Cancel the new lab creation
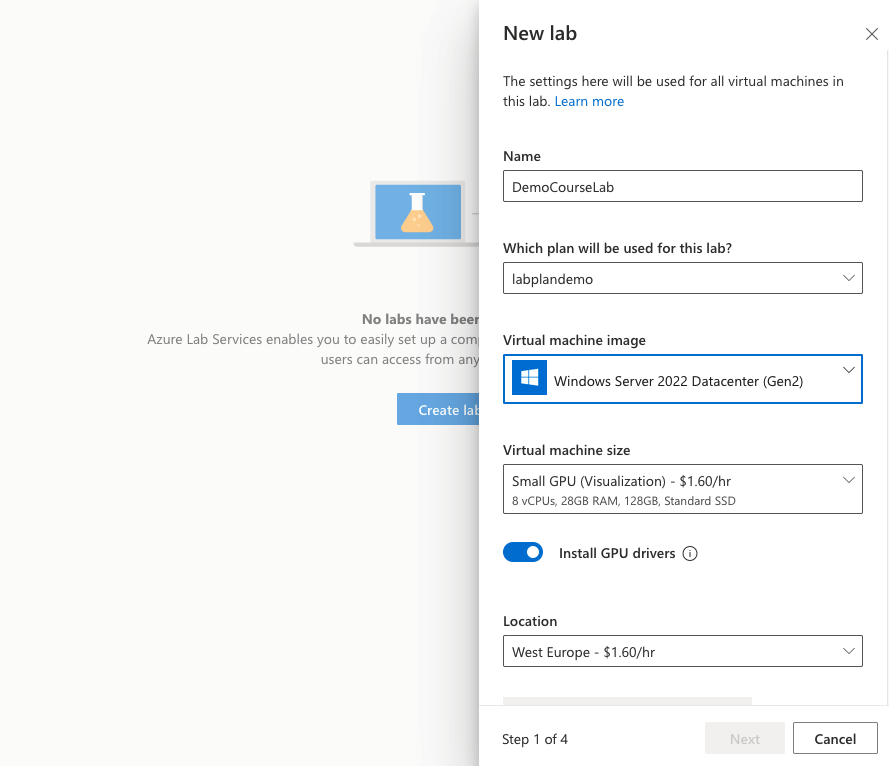The image size is (889, 766). click(x=835, y=738)
